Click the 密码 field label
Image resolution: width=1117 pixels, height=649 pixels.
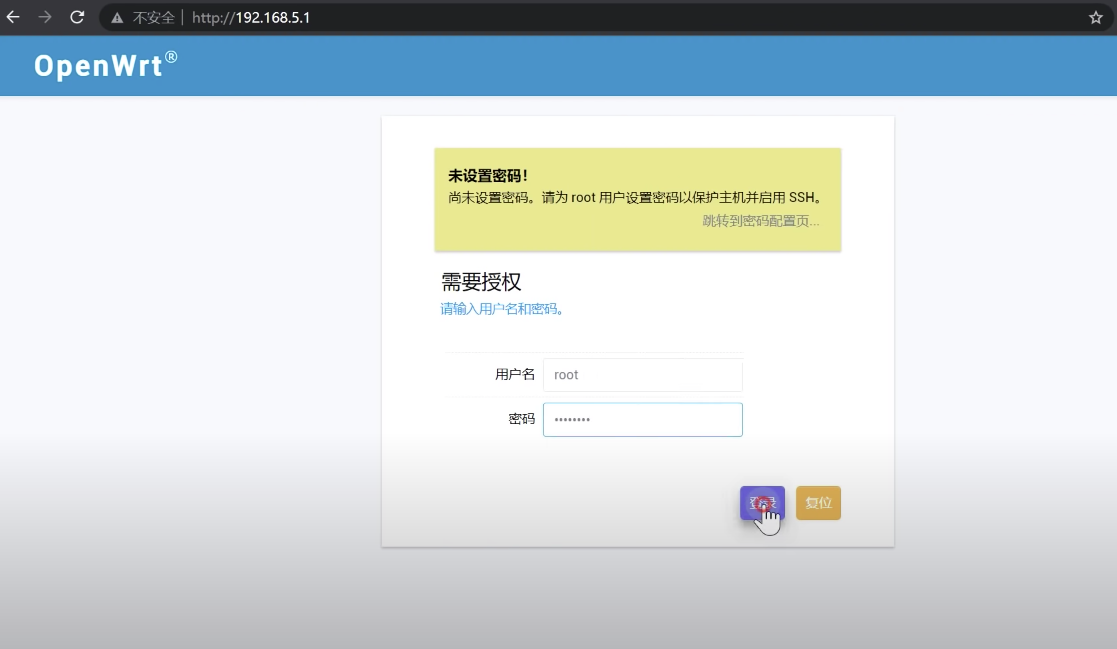521,420
